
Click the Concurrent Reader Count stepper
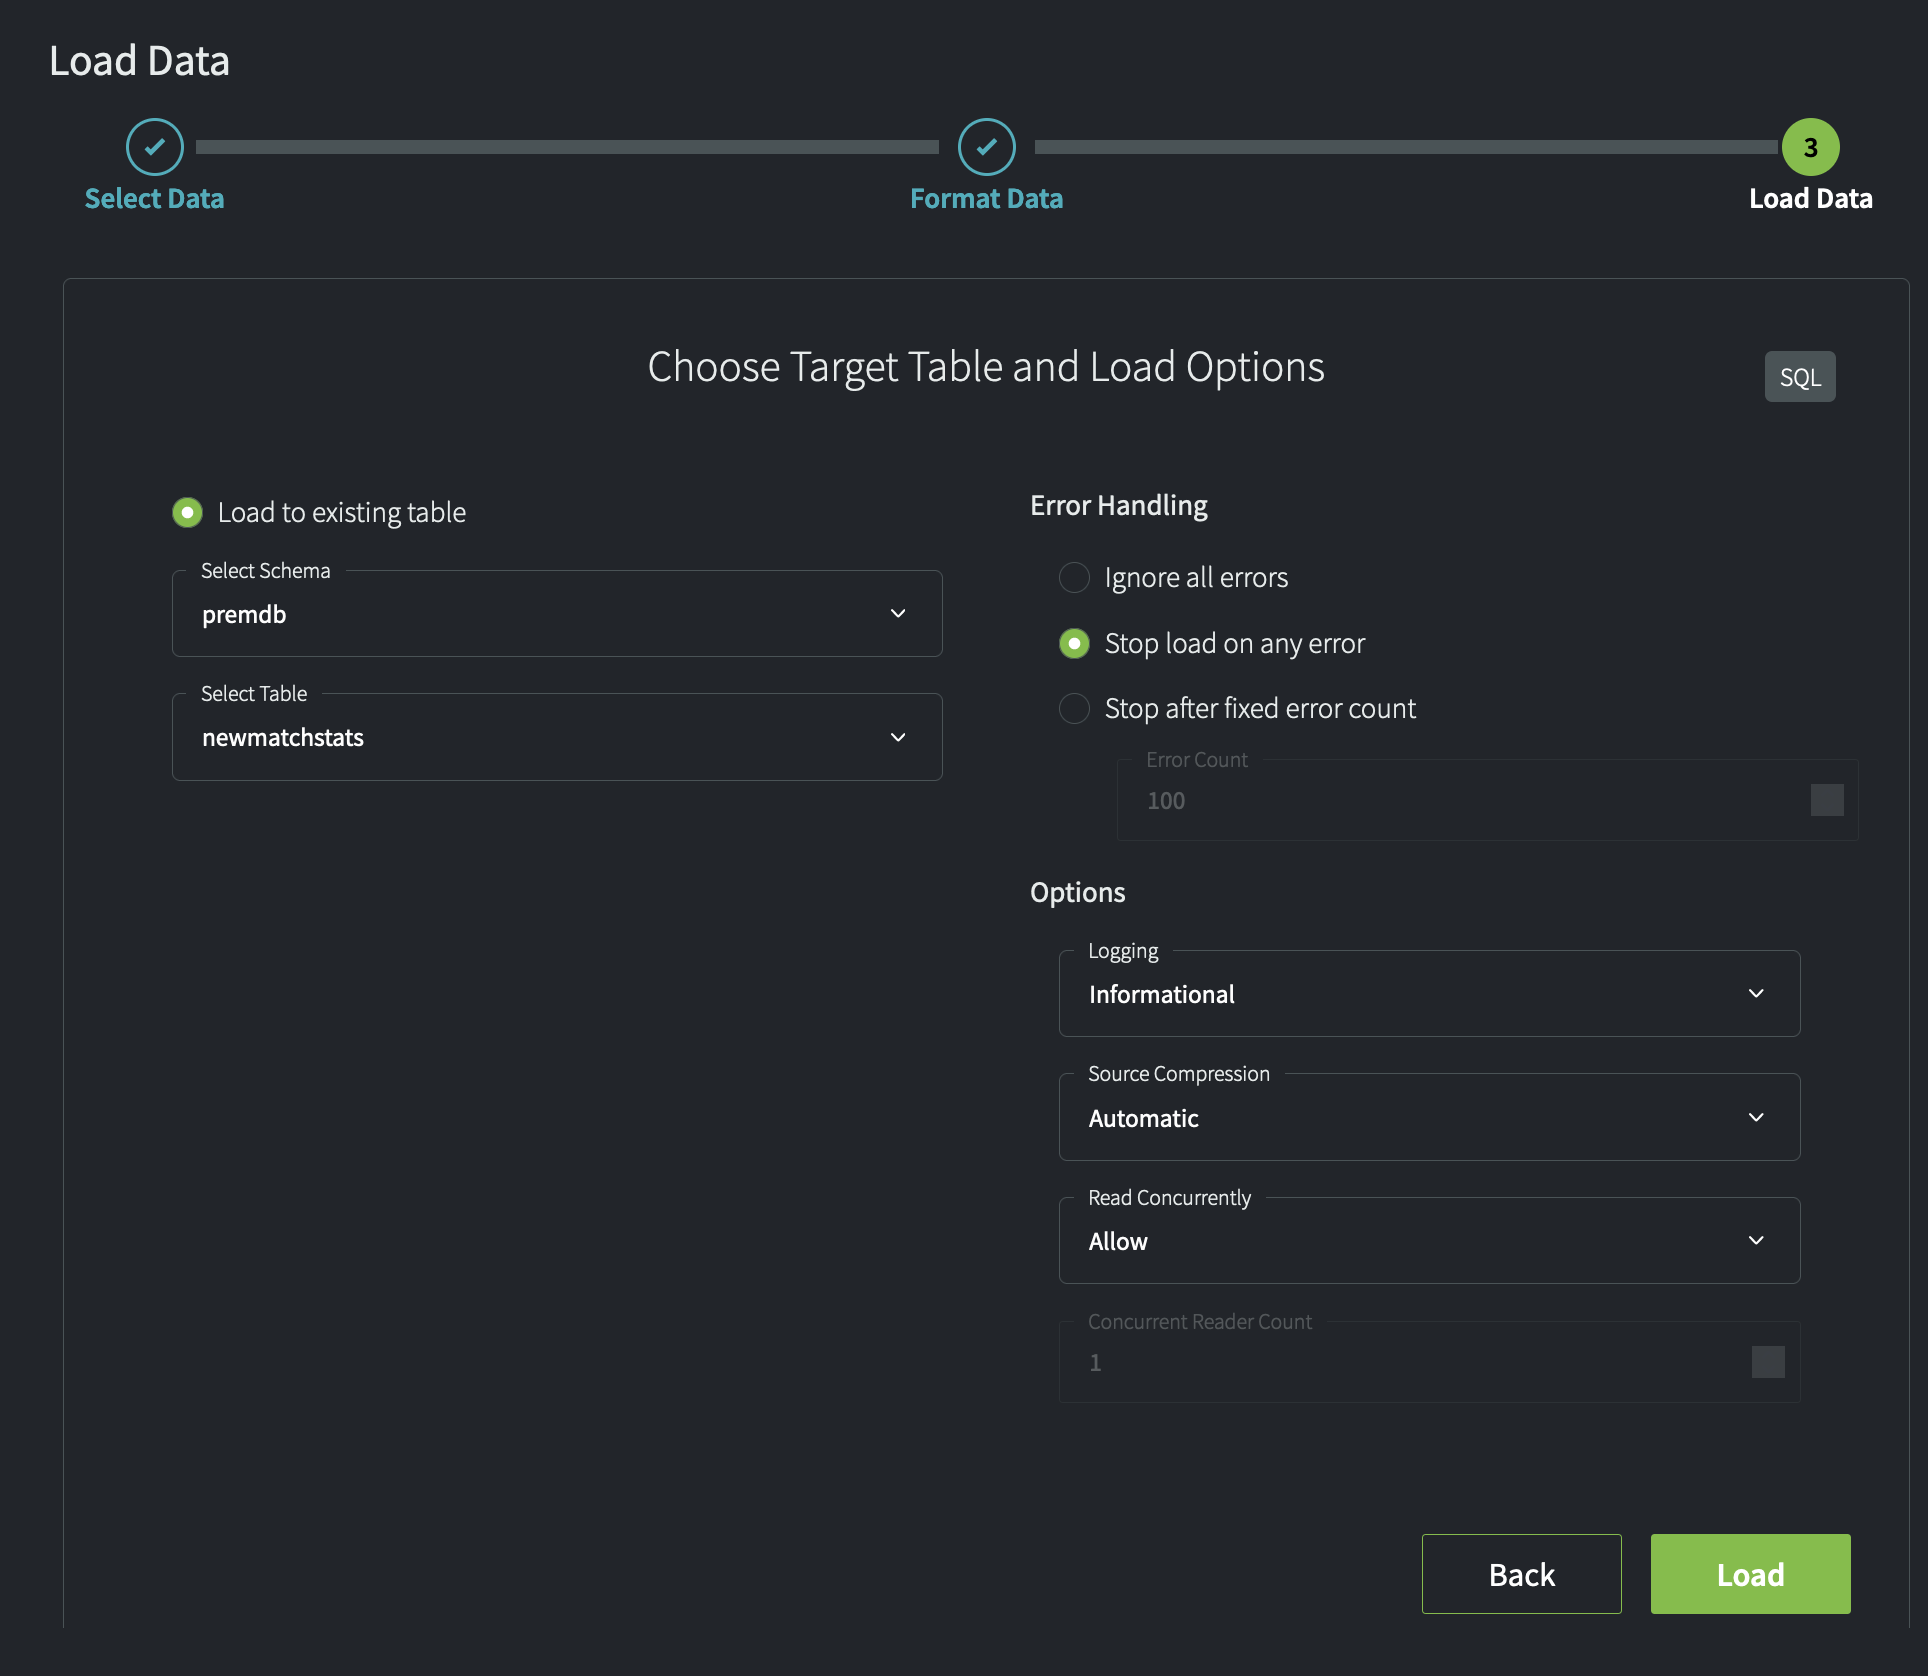click(x=1767, y=1362)
